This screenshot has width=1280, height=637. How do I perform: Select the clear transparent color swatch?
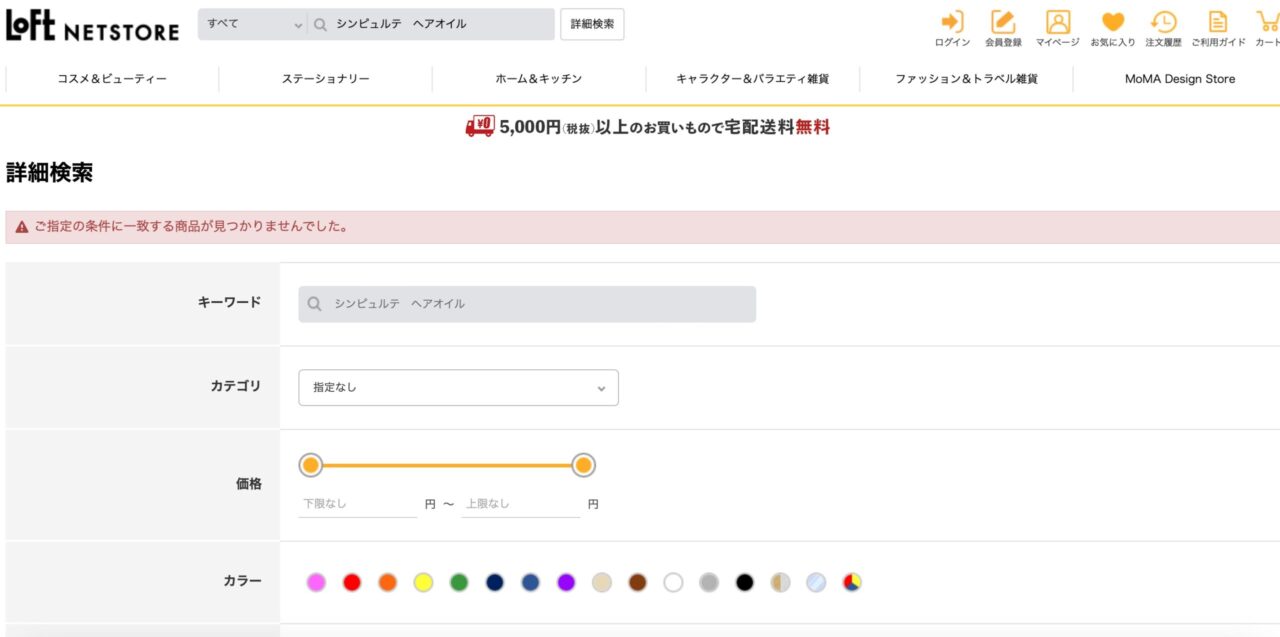click(816, 582)
